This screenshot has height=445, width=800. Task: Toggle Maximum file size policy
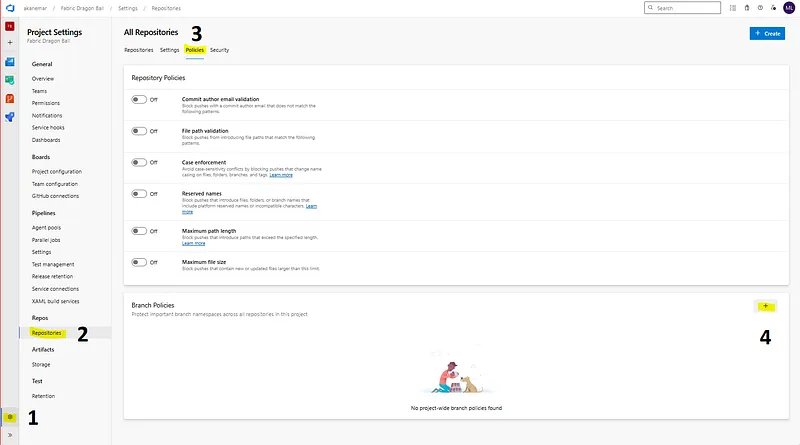tap(139, 262)
